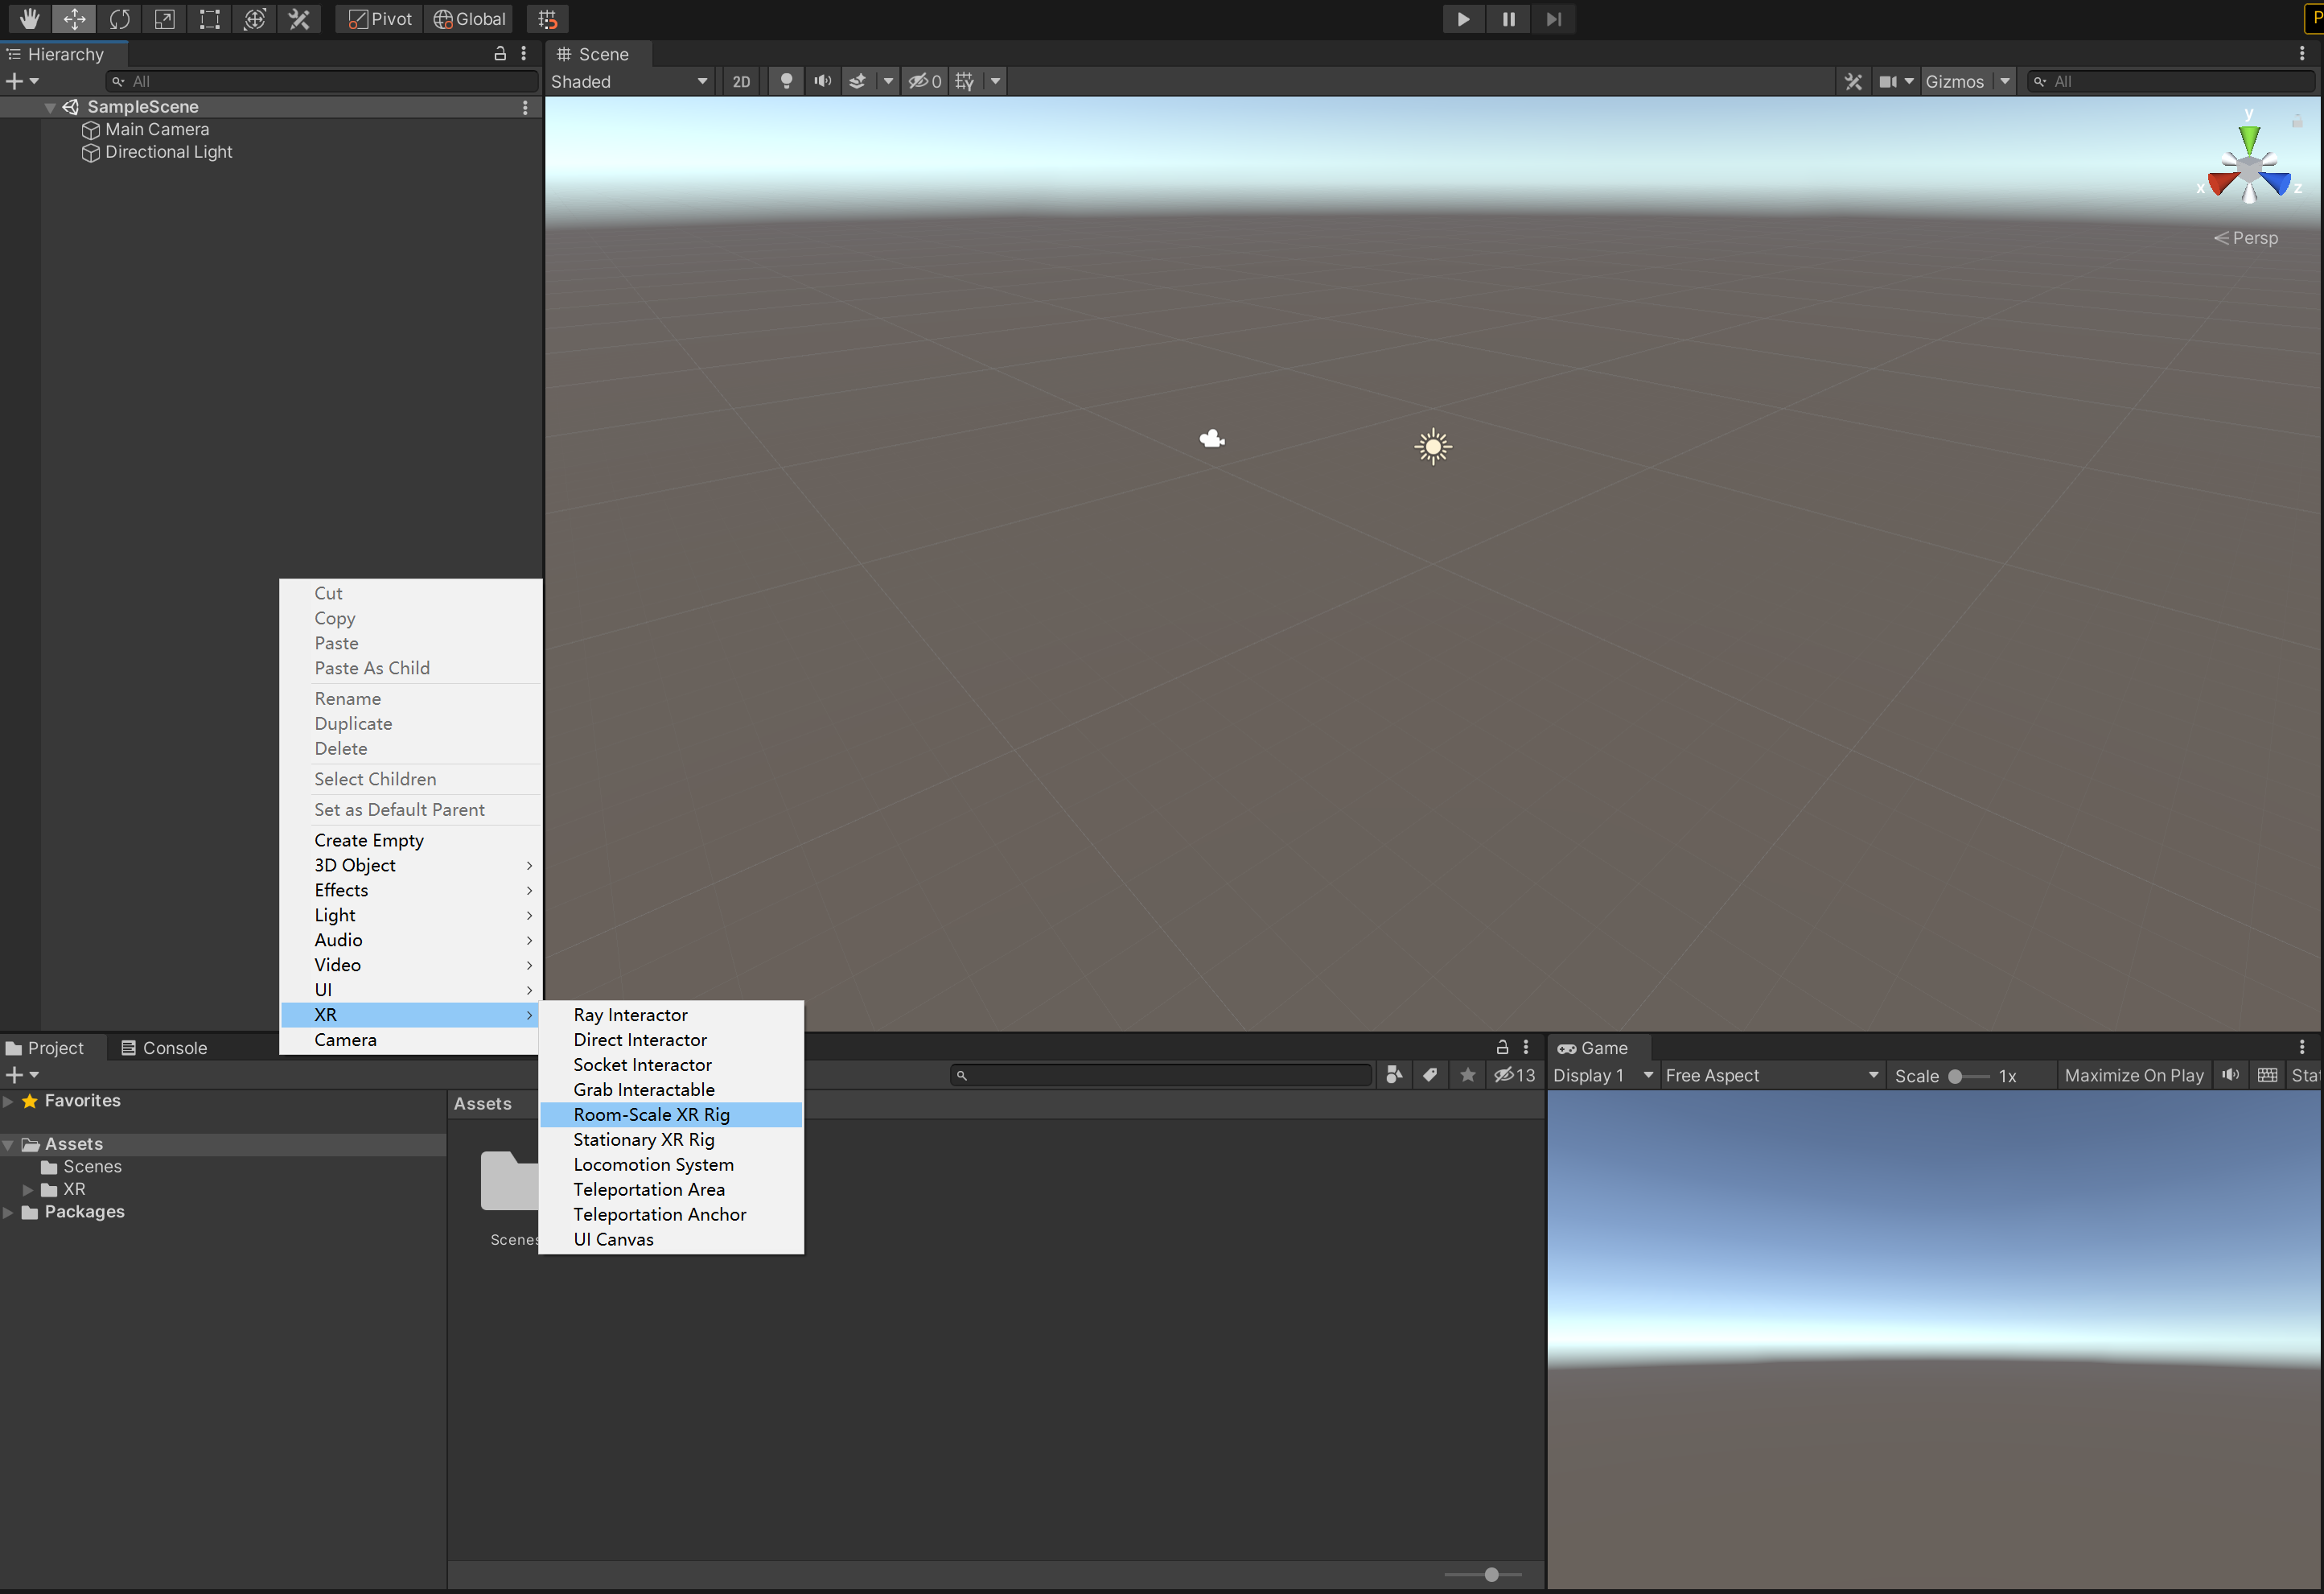Screen dimensions: 2324x1594
Task: Toggle scene audio on or off
Action: click(822, 82)
